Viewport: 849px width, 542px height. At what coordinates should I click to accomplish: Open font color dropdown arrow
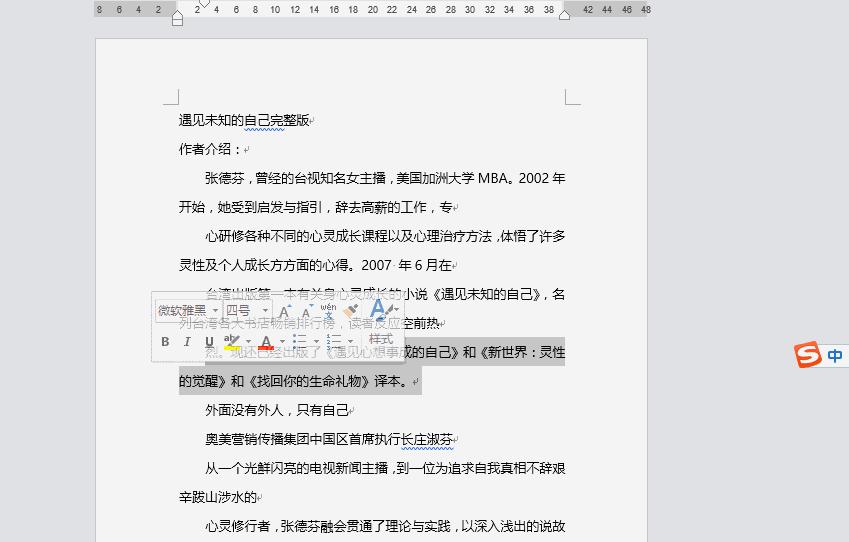(282, 341)
